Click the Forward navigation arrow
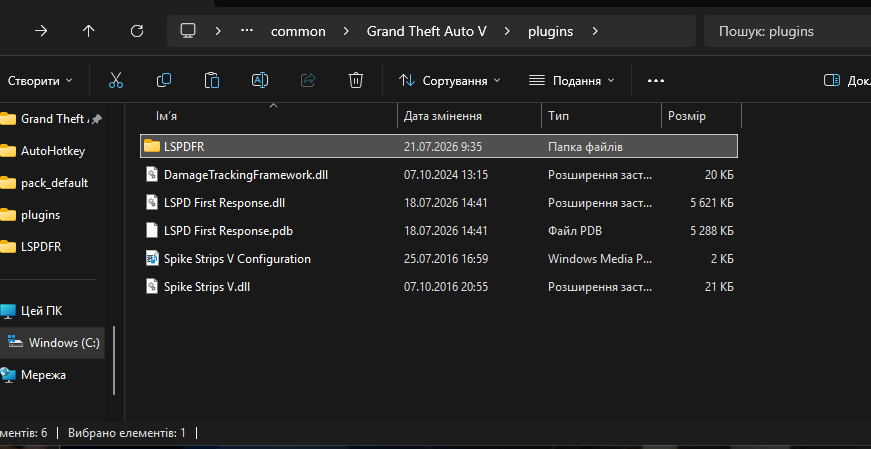The height and width of the screenshot is (449, 871). [x=41, y=31]
